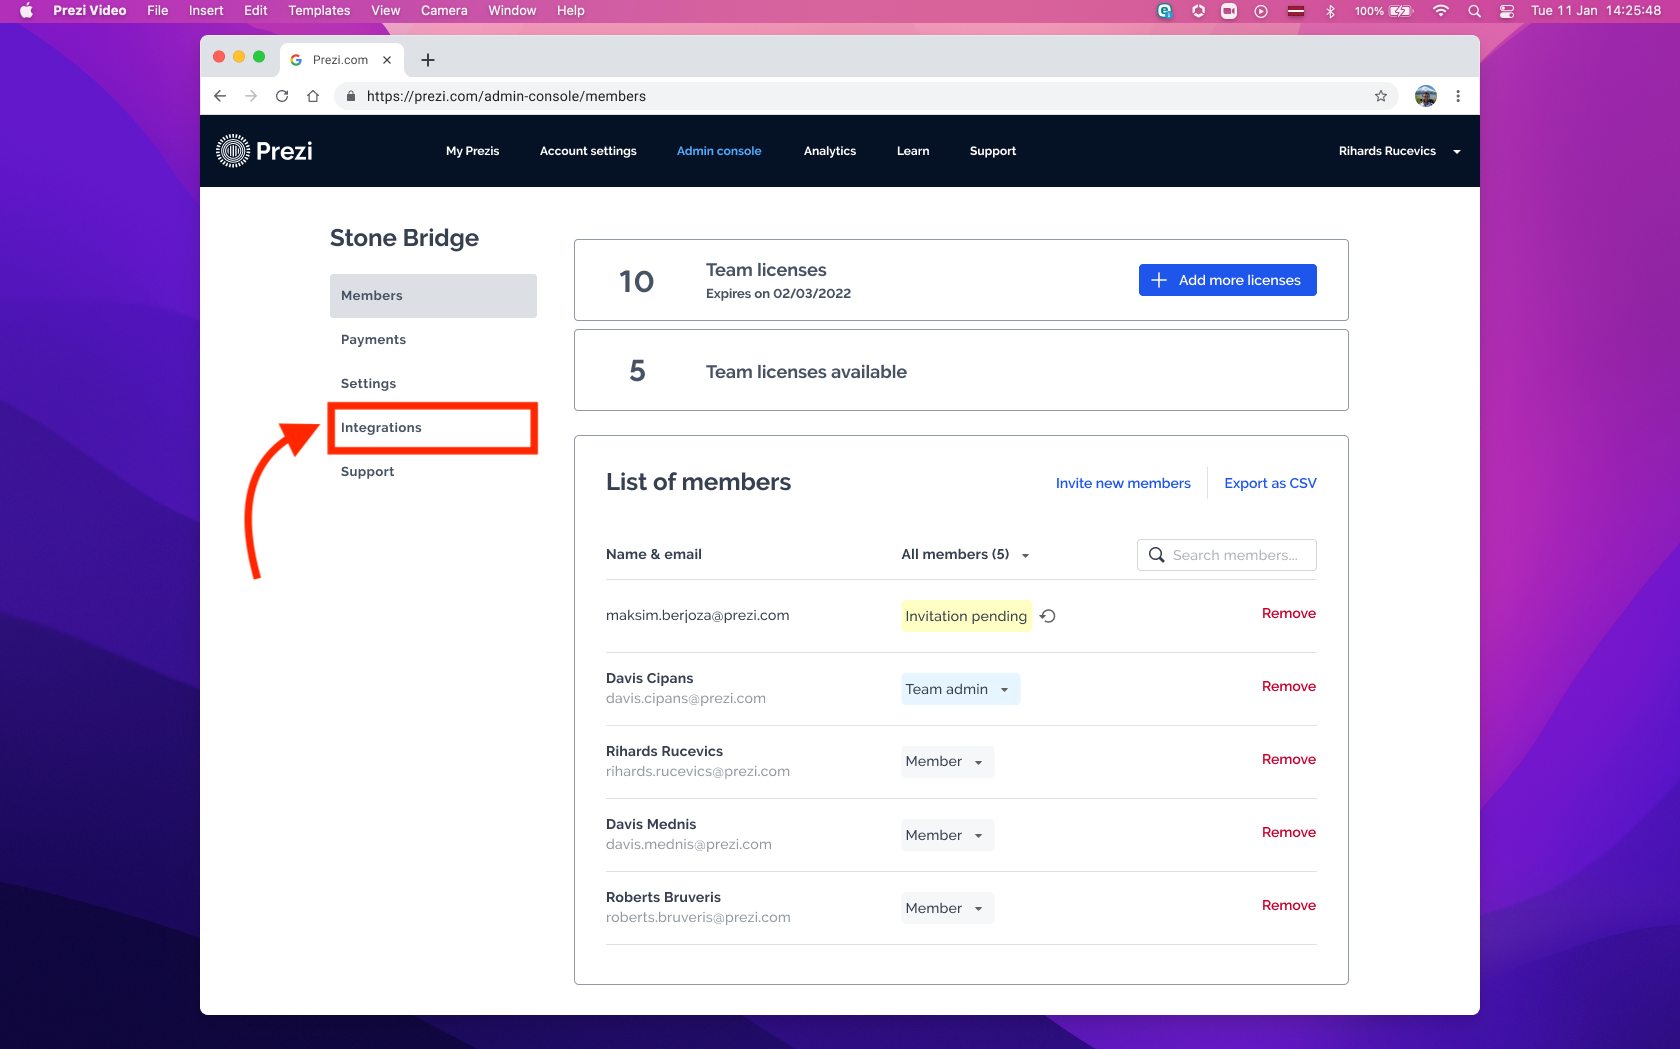
Task: Click the Prezi logo in header
Action: coord(265,151)
